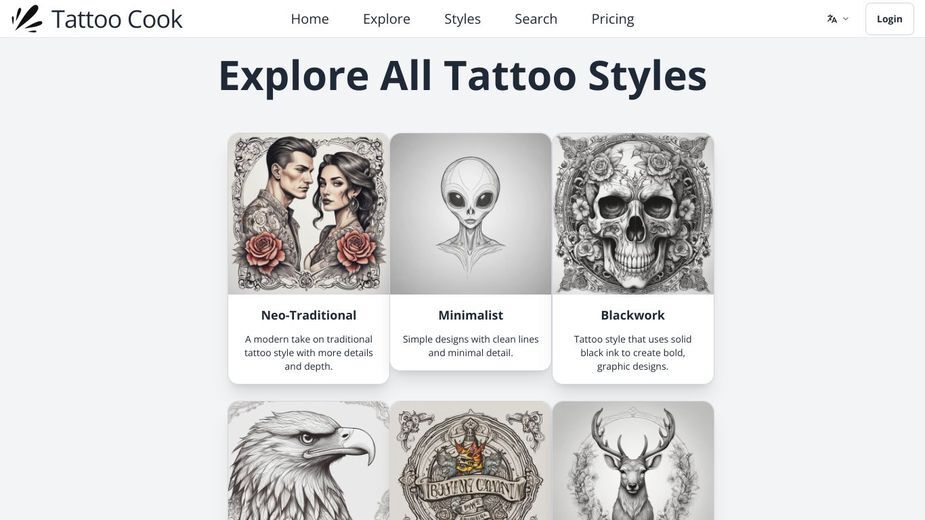Click the Neo-Traditional style title
925x520 pixels.
click(x=309, y=315)
